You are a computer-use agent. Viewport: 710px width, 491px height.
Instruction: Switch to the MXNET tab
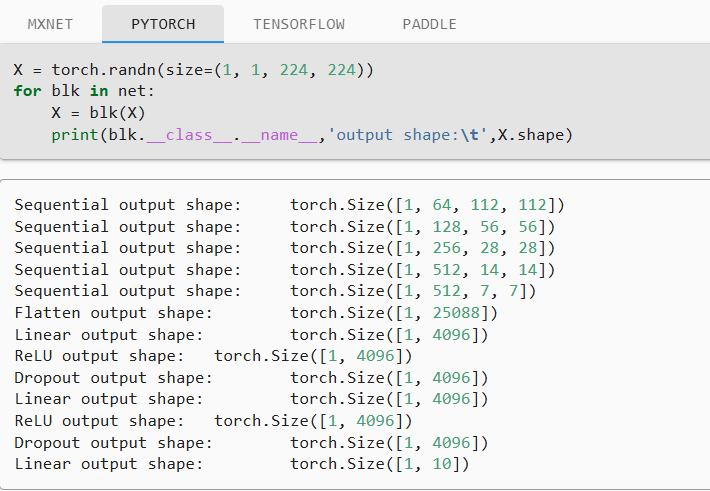click(x=50, y=24)
